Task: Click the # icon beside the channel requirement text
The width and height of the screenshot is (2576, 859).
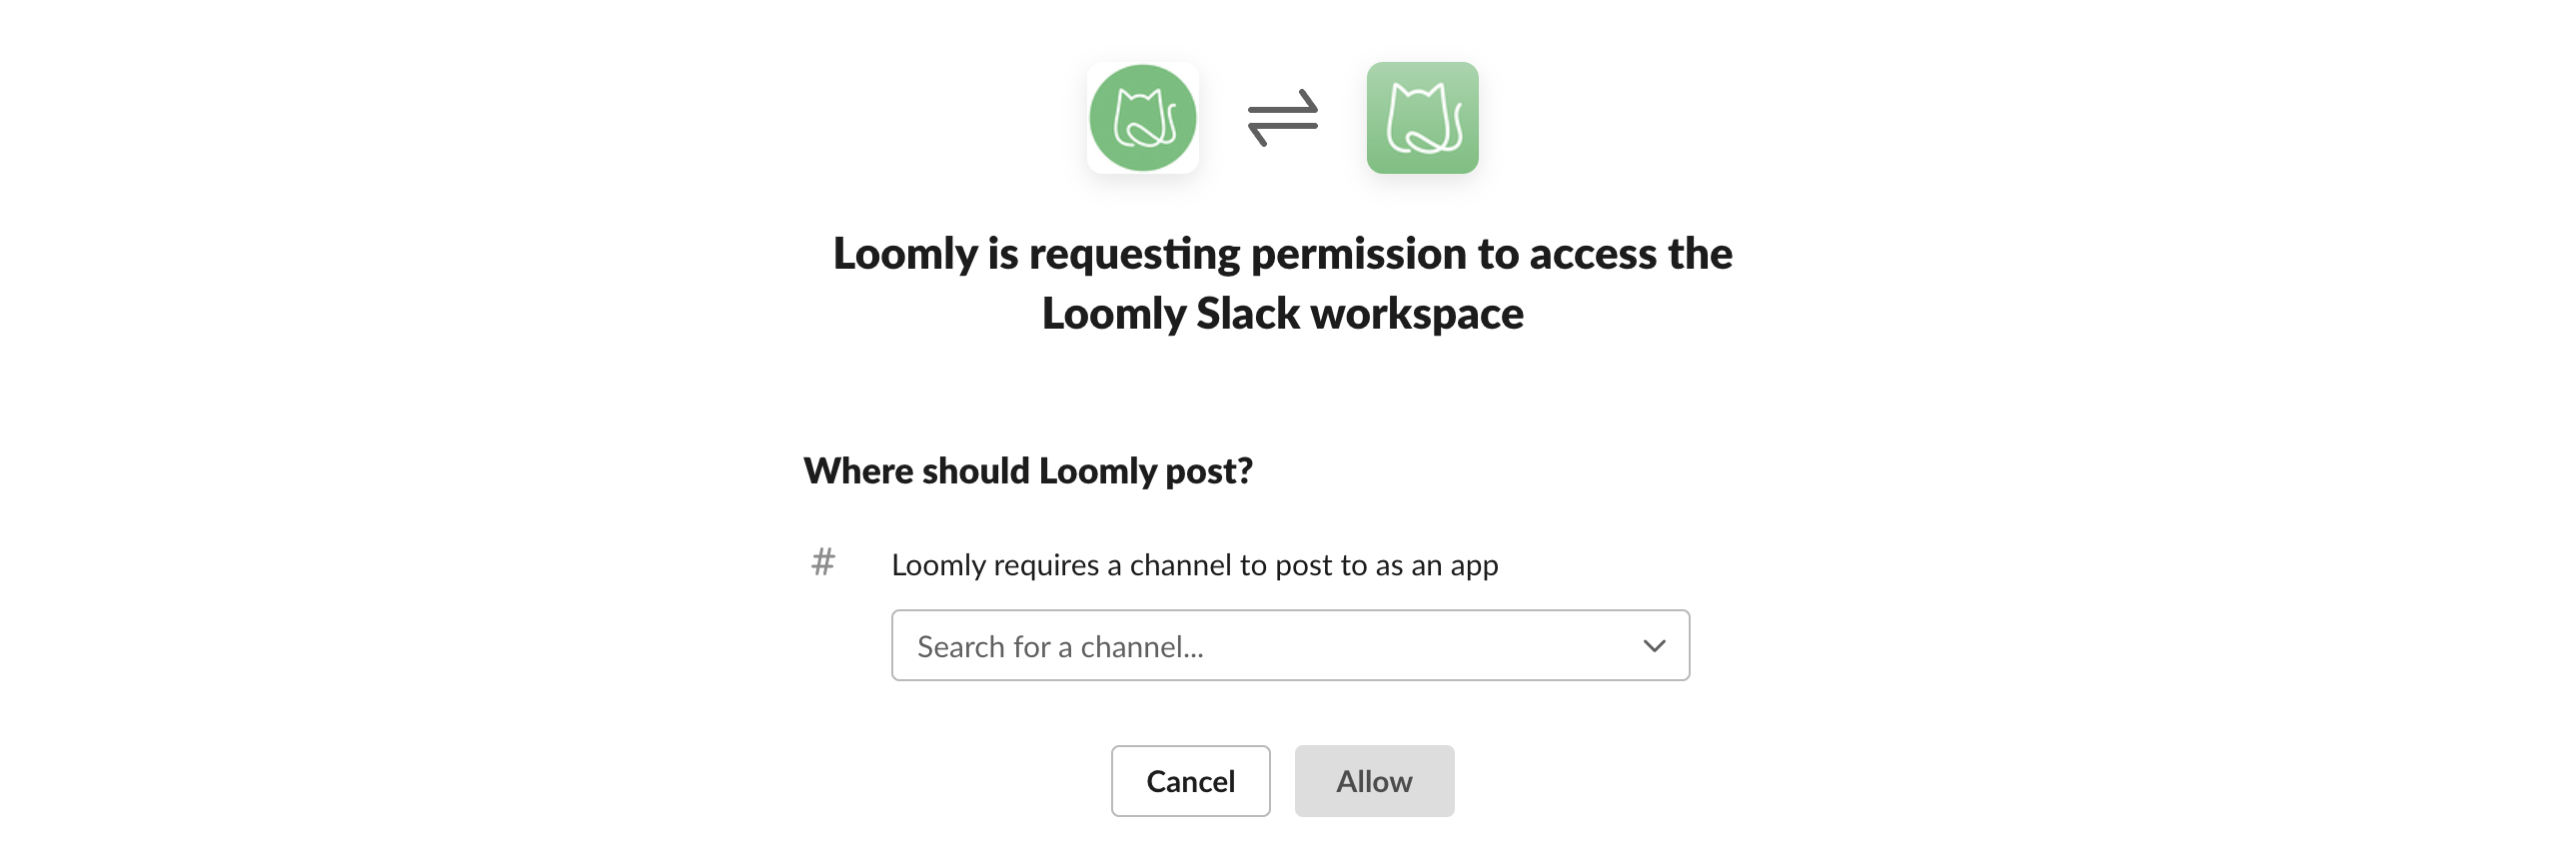Action: point(822,564)
